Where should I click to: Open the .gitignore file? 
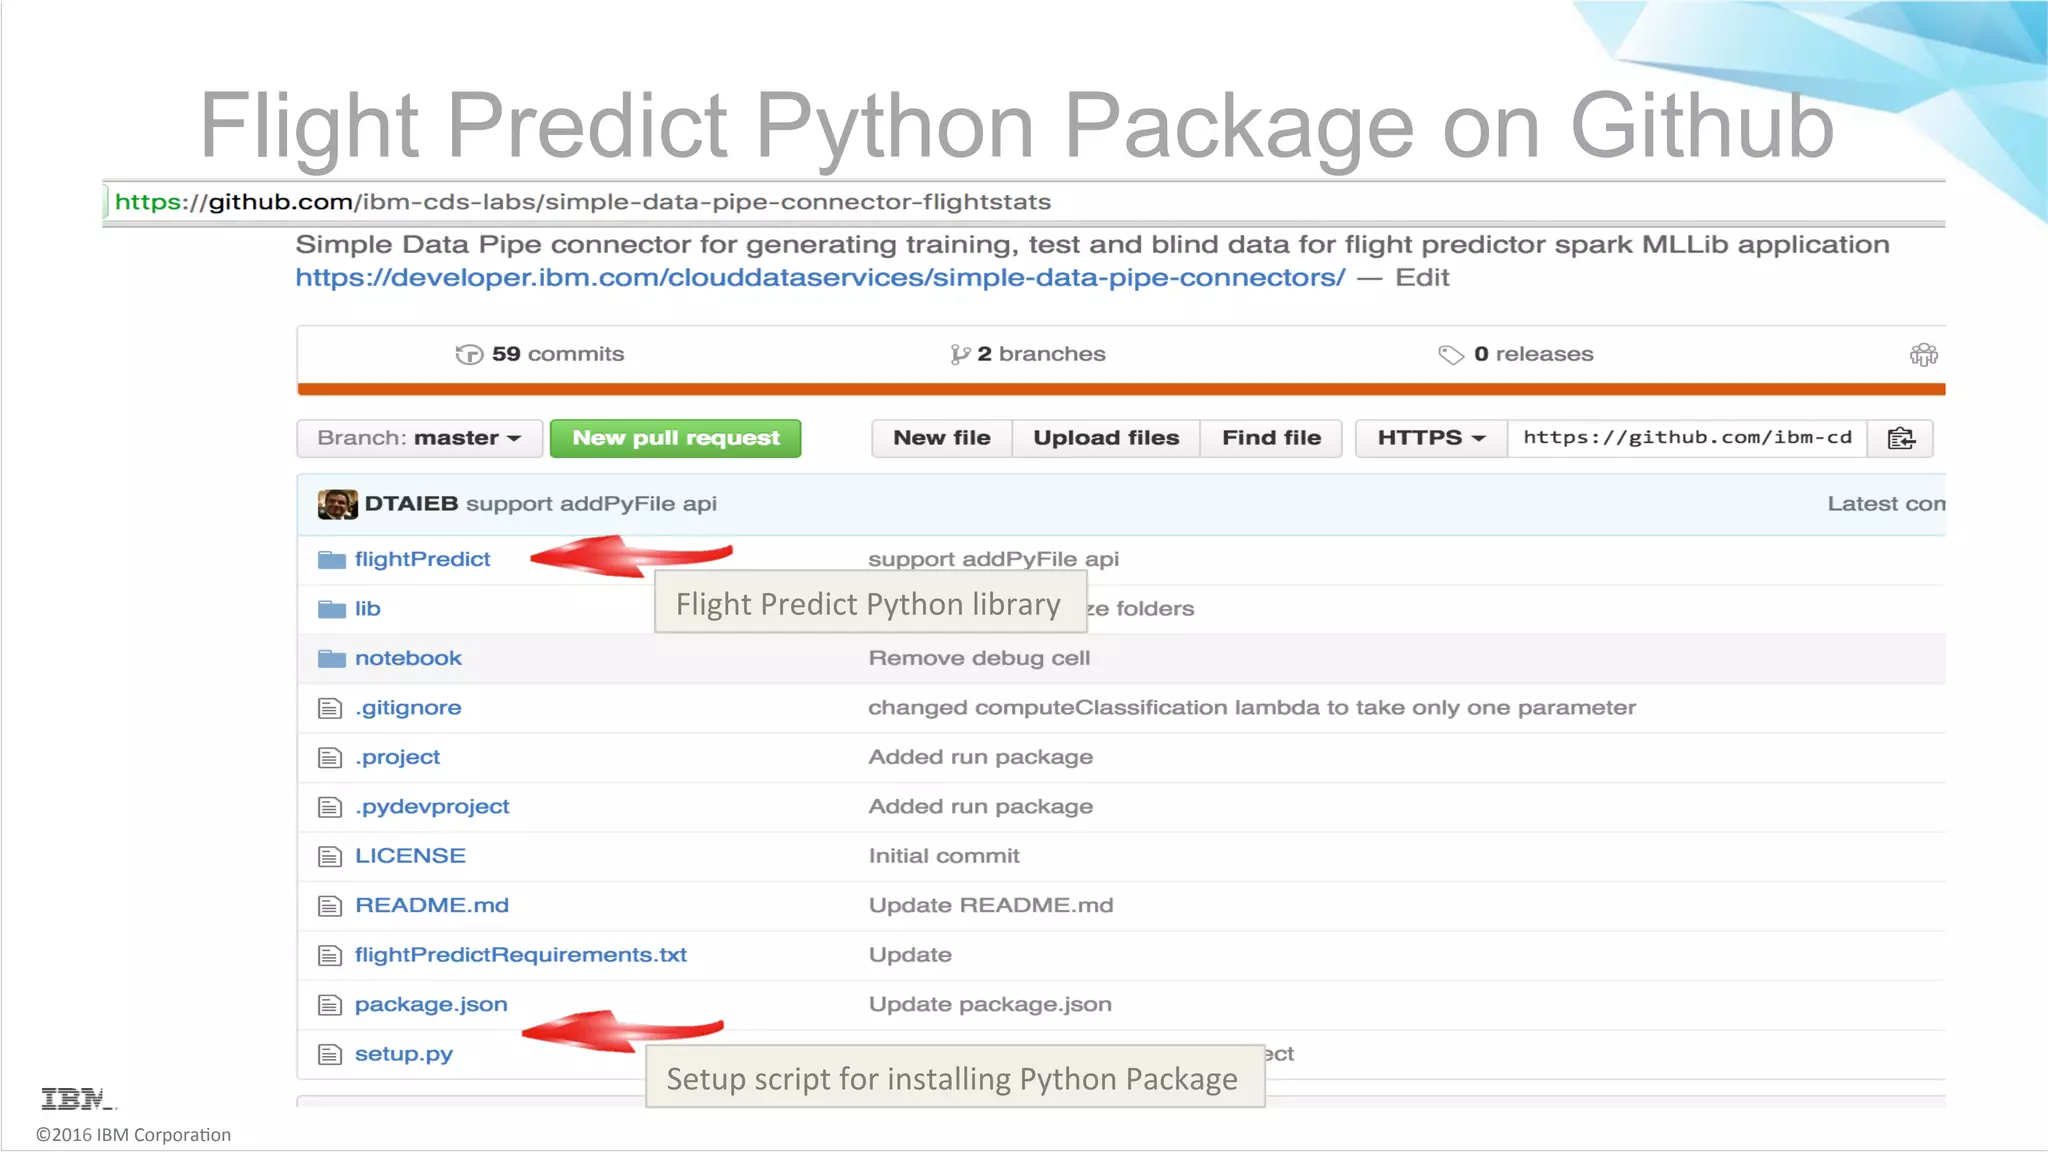pyautogui.click(x=408, y=709)
